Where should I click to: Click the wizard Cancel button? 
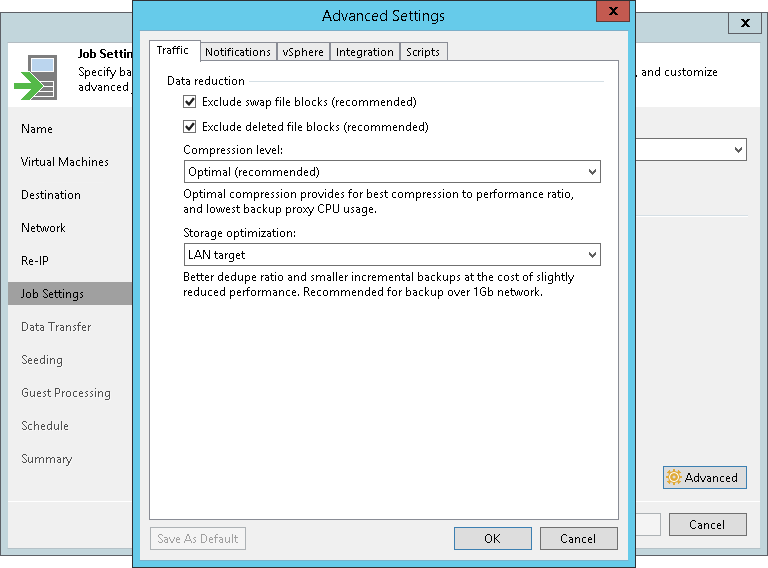(706, 524)
